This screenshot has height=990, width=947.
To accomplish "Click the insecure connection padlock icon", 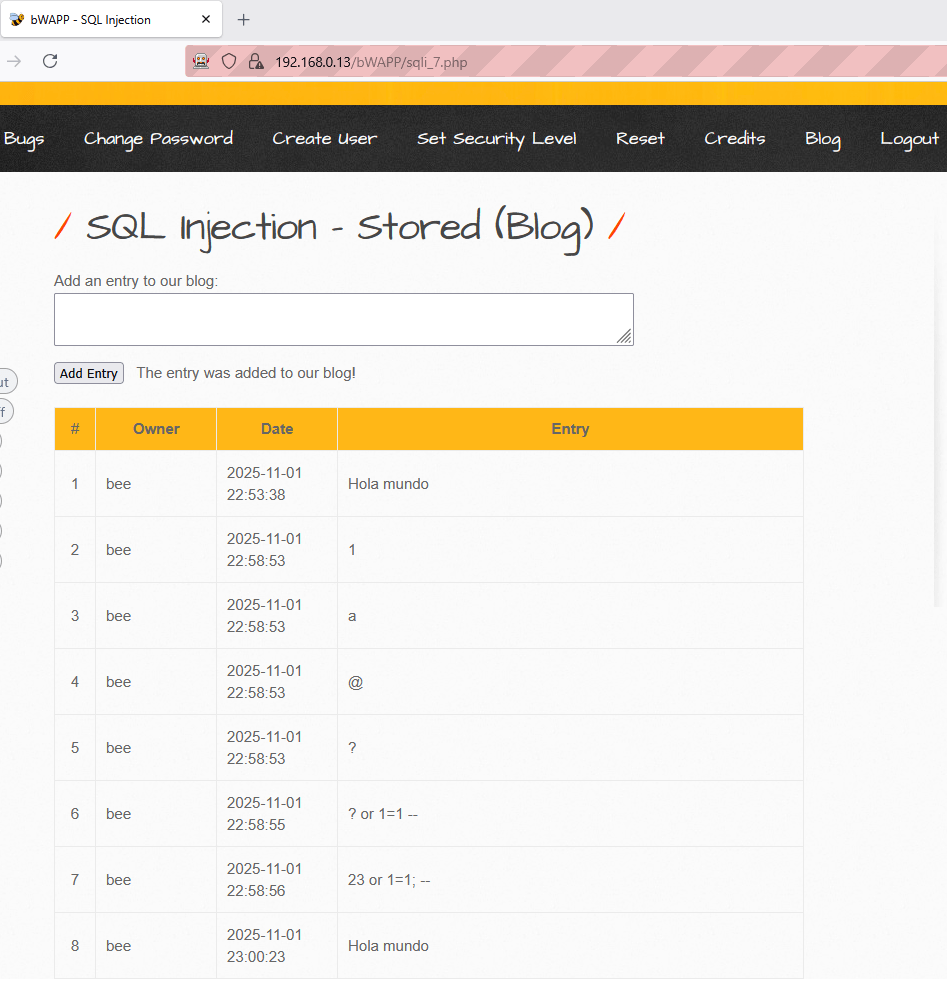I will [255, 62].
